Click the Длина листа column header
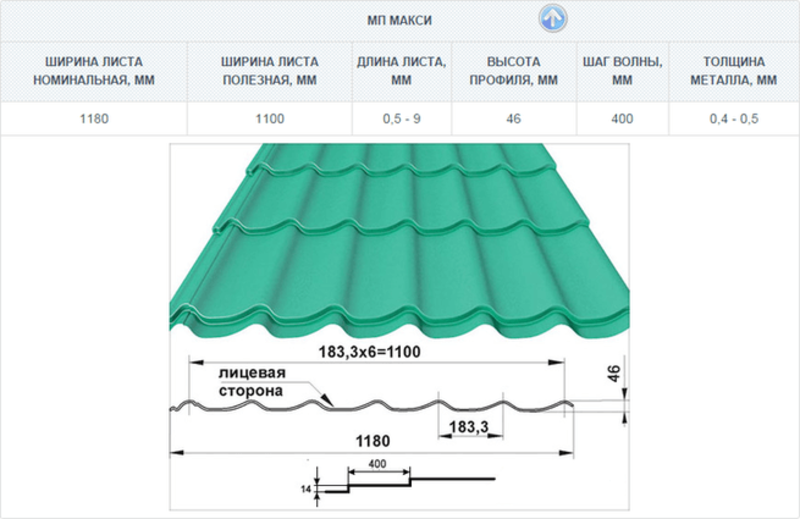This screenshot has height=519, width=800. pyautogui.click(x=402, y=71)
